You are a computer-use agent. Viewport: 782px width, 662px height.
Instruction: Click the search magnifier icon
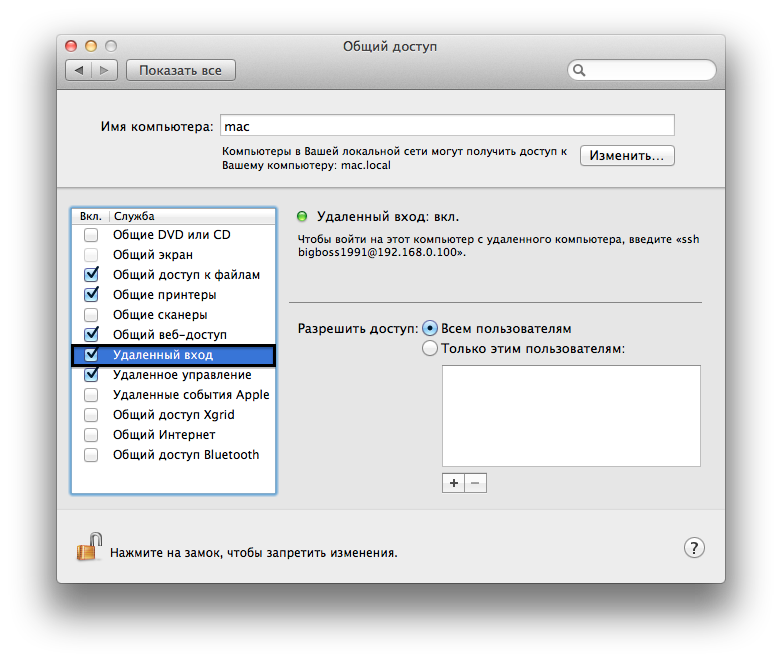pyautogui.click(x=579, y=70)
